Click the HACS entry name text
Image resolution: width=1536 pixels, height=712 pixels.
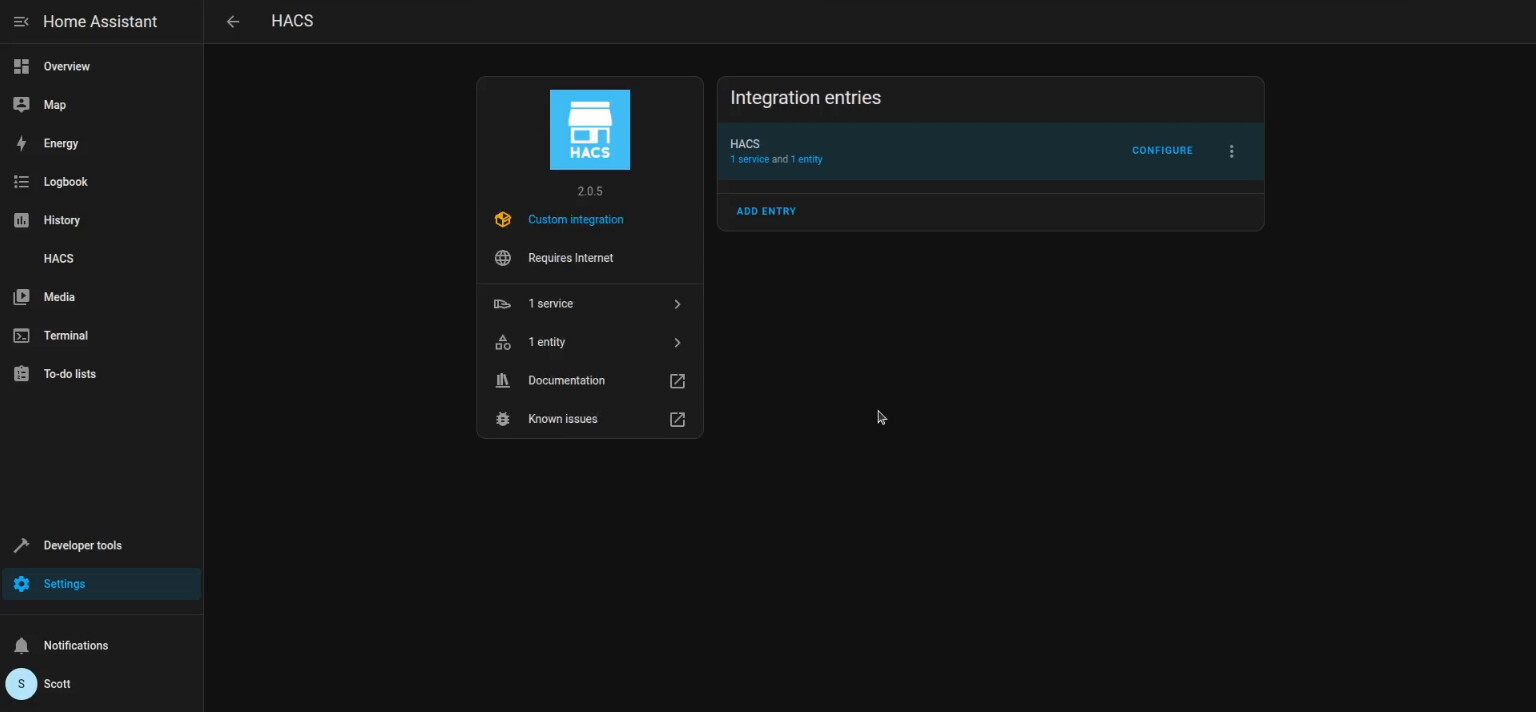[x=745, y=144]
